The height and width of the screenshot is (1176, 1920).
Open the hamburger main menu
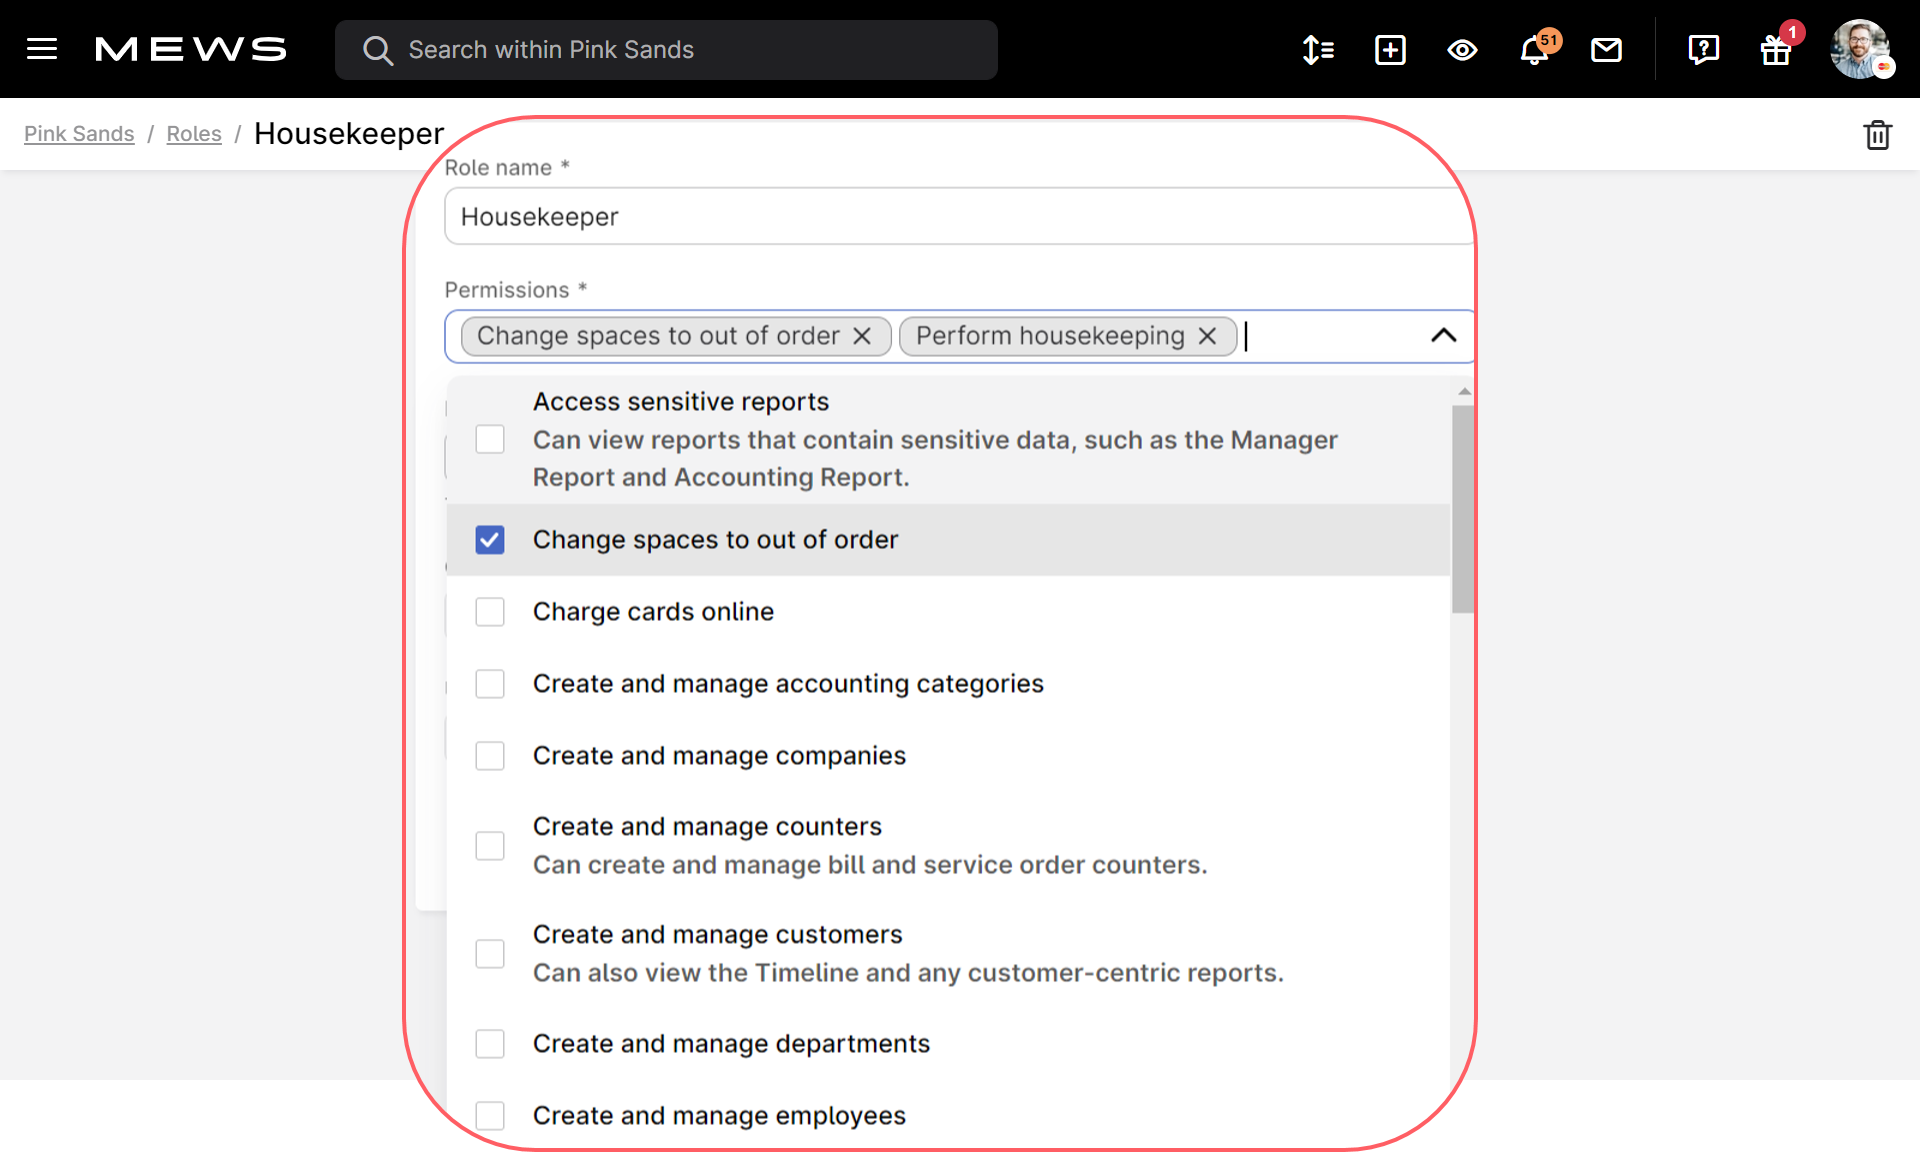(42, 49)
